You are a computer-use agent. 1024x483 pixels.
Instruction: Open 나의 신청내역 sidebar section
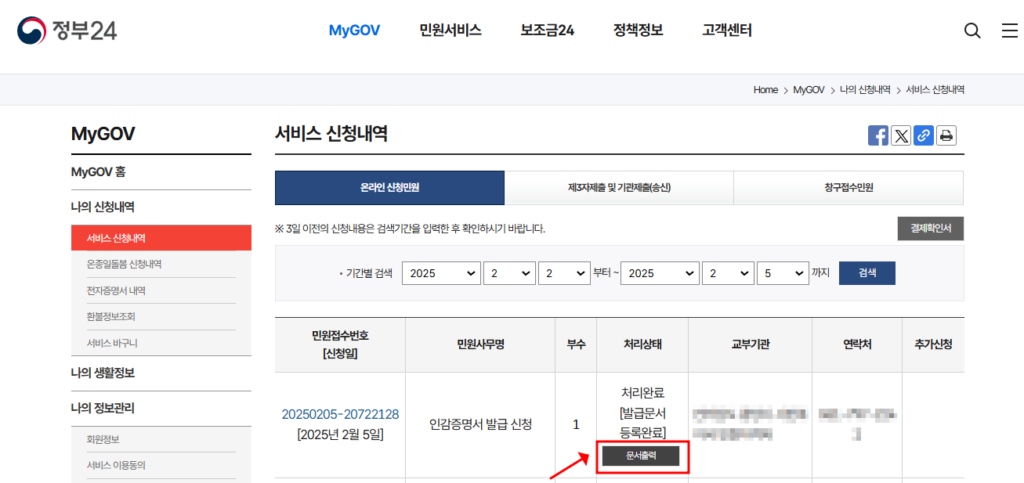[x=103, y=207]
